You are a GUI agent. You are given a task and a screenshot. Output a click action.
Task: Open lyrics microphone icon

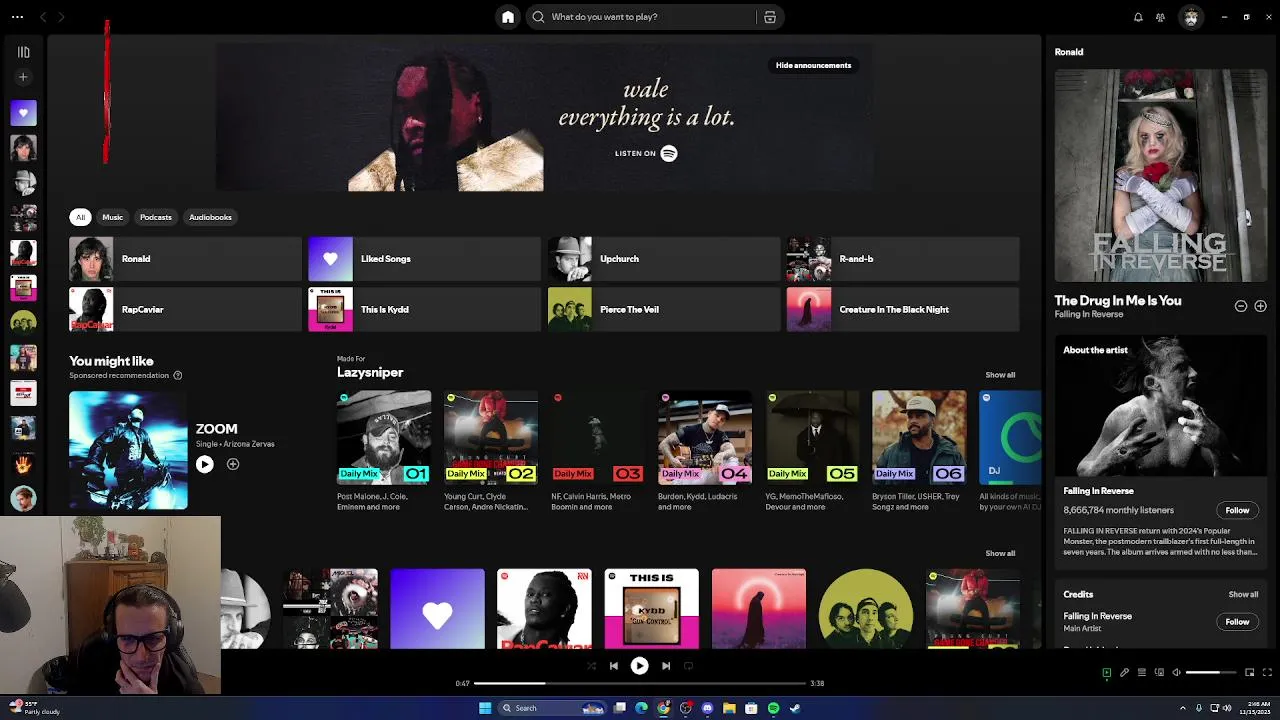tap(1124, 673)
